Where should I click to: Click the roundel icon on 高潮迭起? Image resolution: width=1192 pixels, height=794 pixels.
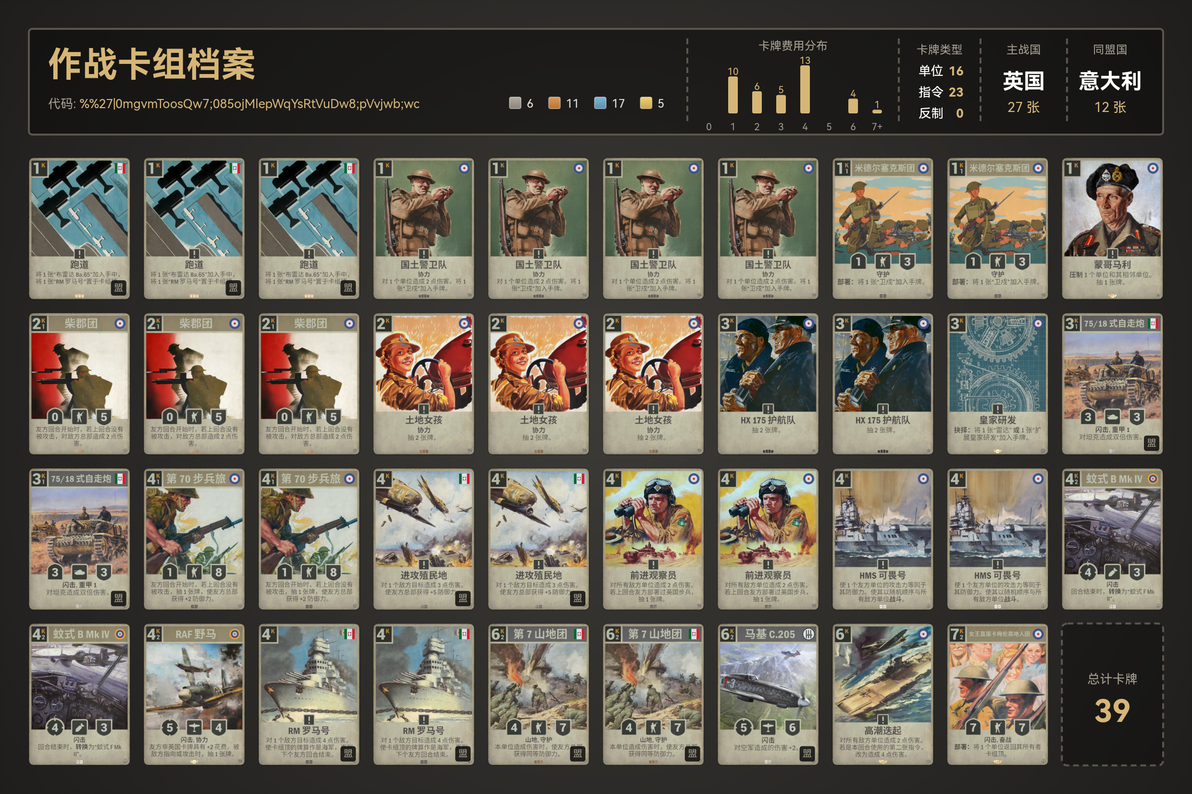point(923,634)
